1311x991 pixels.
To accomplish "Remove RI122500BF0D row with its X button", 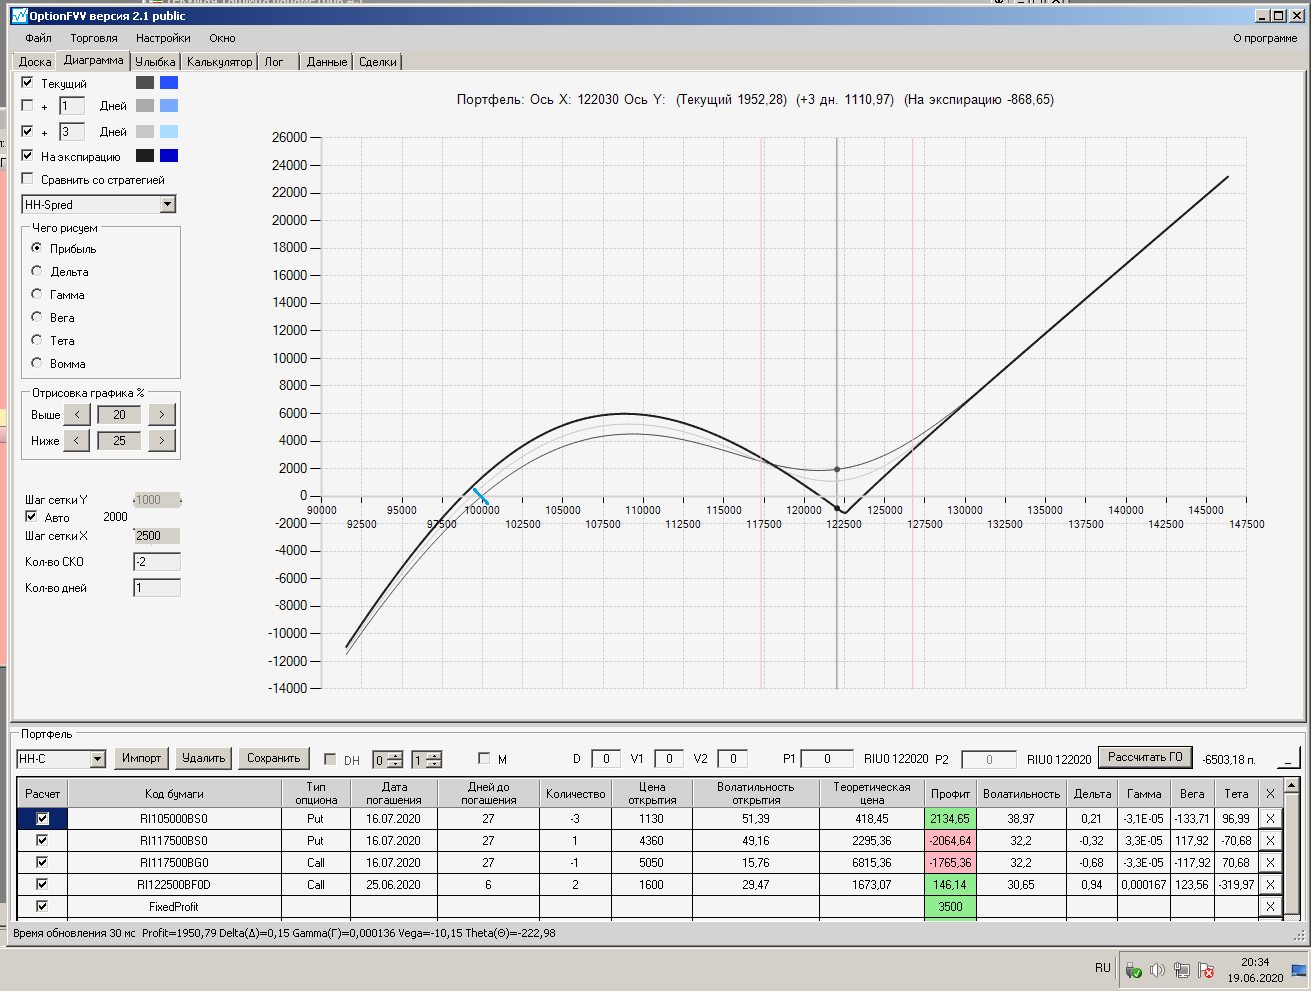I will coord(1270,885).
